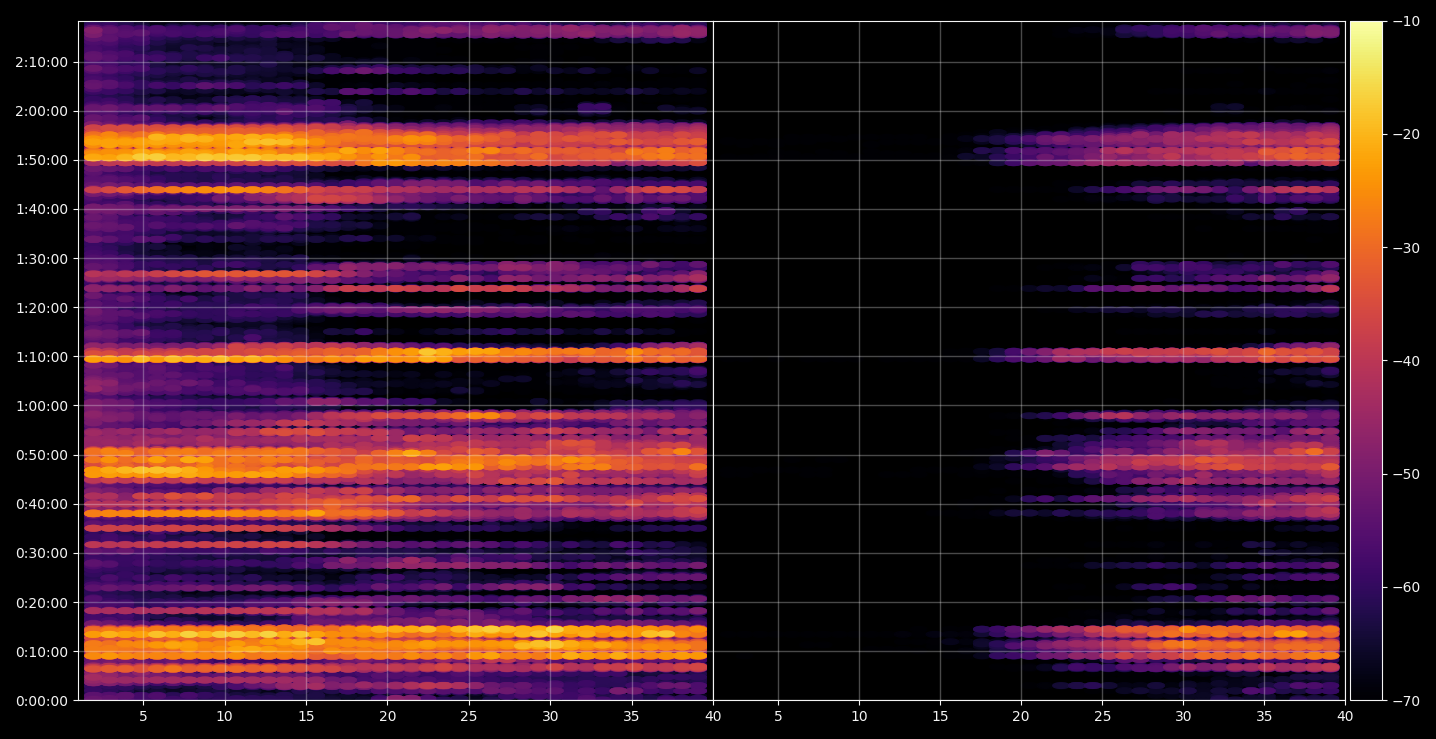This screenshot has height=739, width=1436.
Task: Pick x-axis label 20 under the left plot
Action: coord(388,716)
